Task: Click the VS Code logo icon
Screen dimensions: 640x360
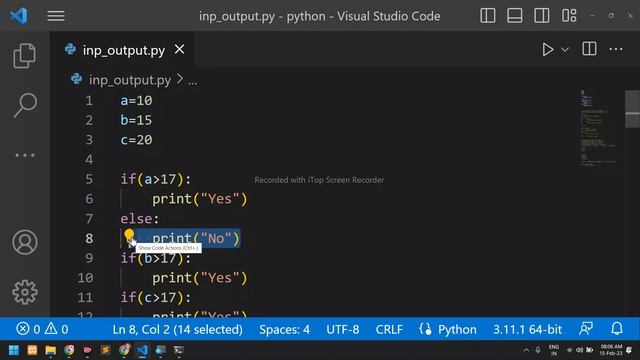Action: 19,16
